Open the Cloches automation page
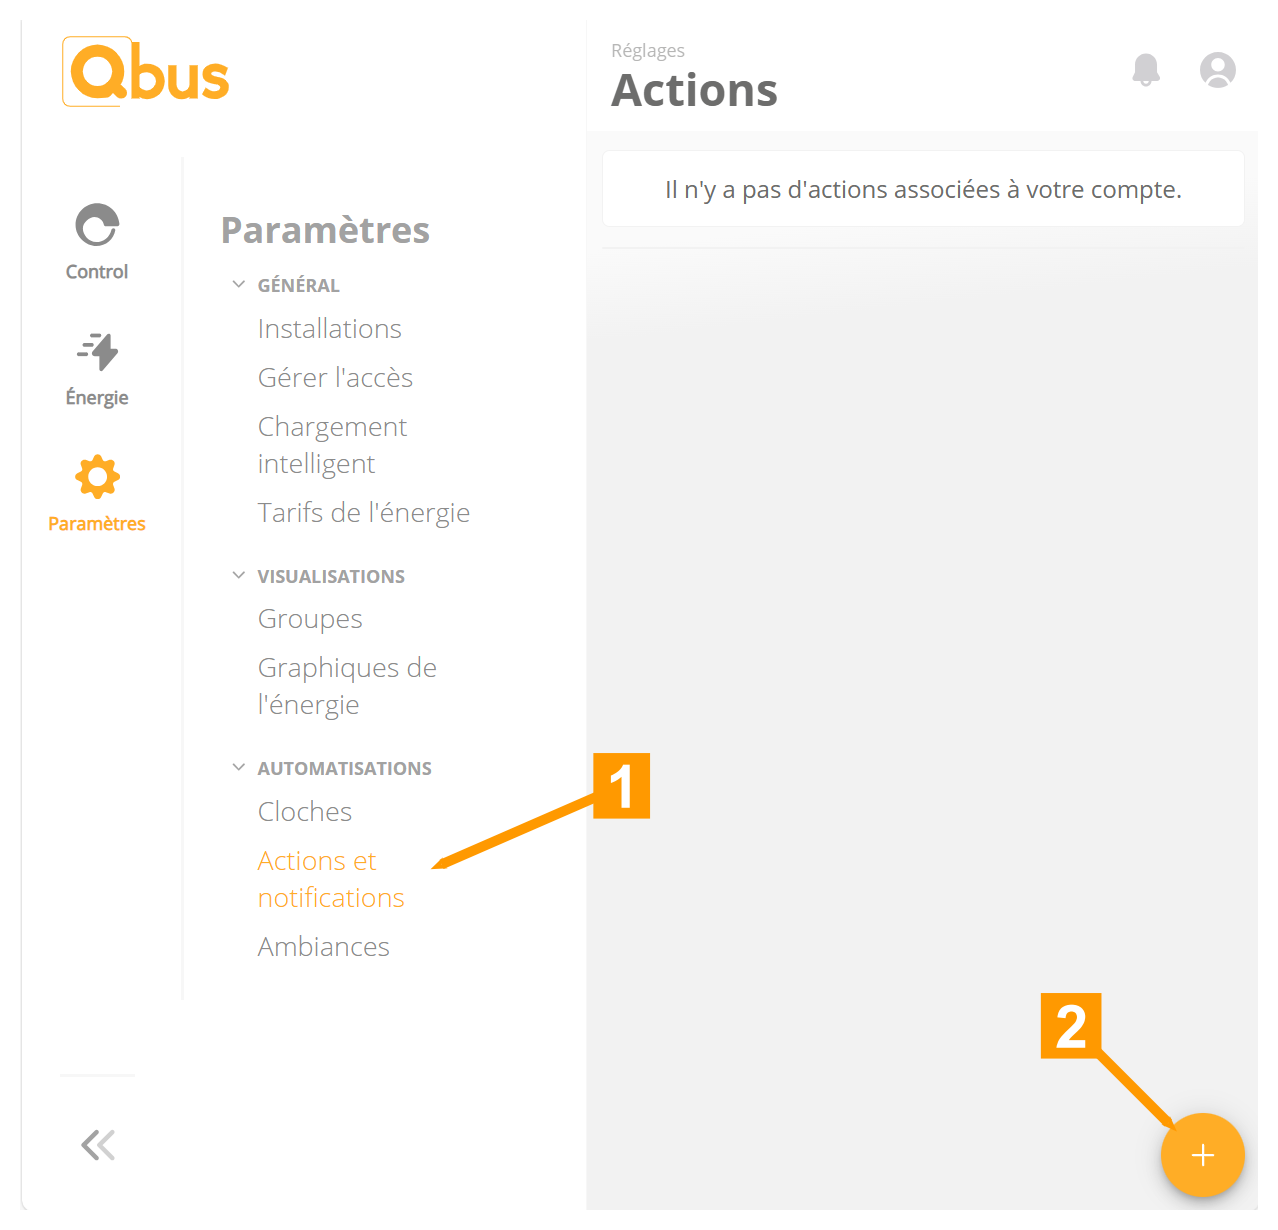Viewport: 1278px width, 1230px height. click(x=304, y=811)
